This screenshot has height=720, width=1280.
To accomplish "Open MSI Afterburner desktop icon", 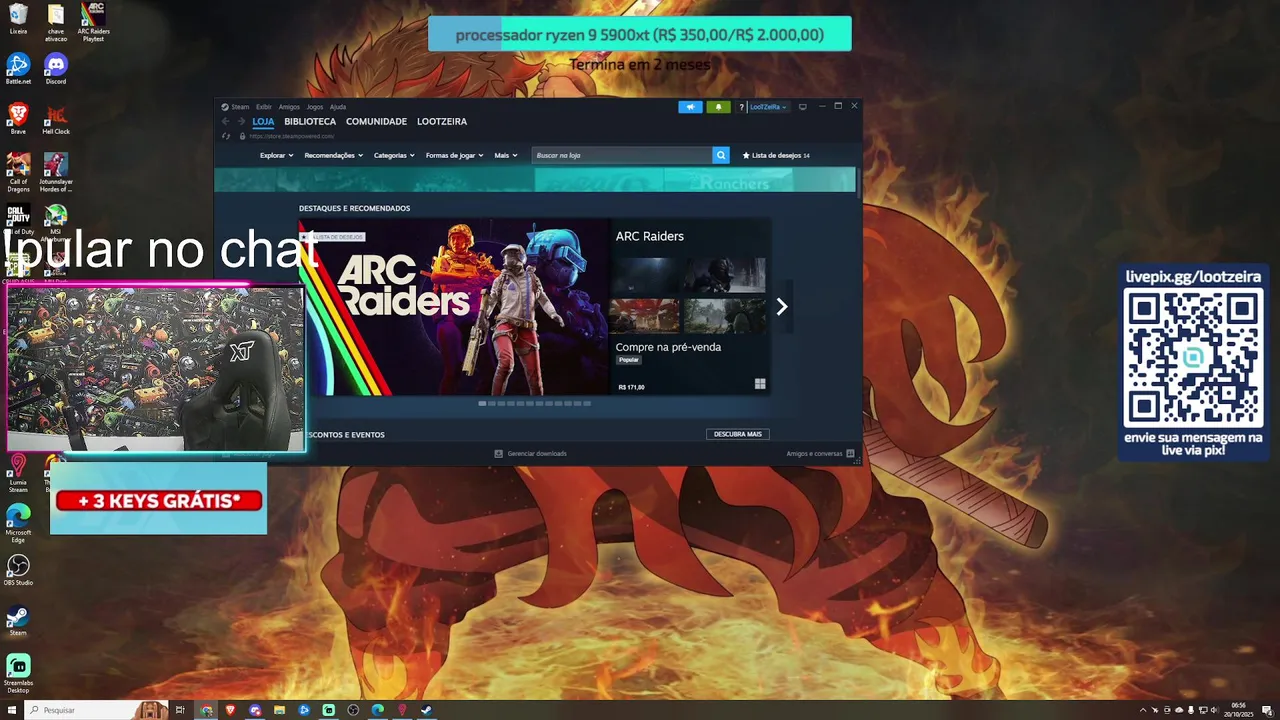I will pyautogui.click(x=56, y=222).
